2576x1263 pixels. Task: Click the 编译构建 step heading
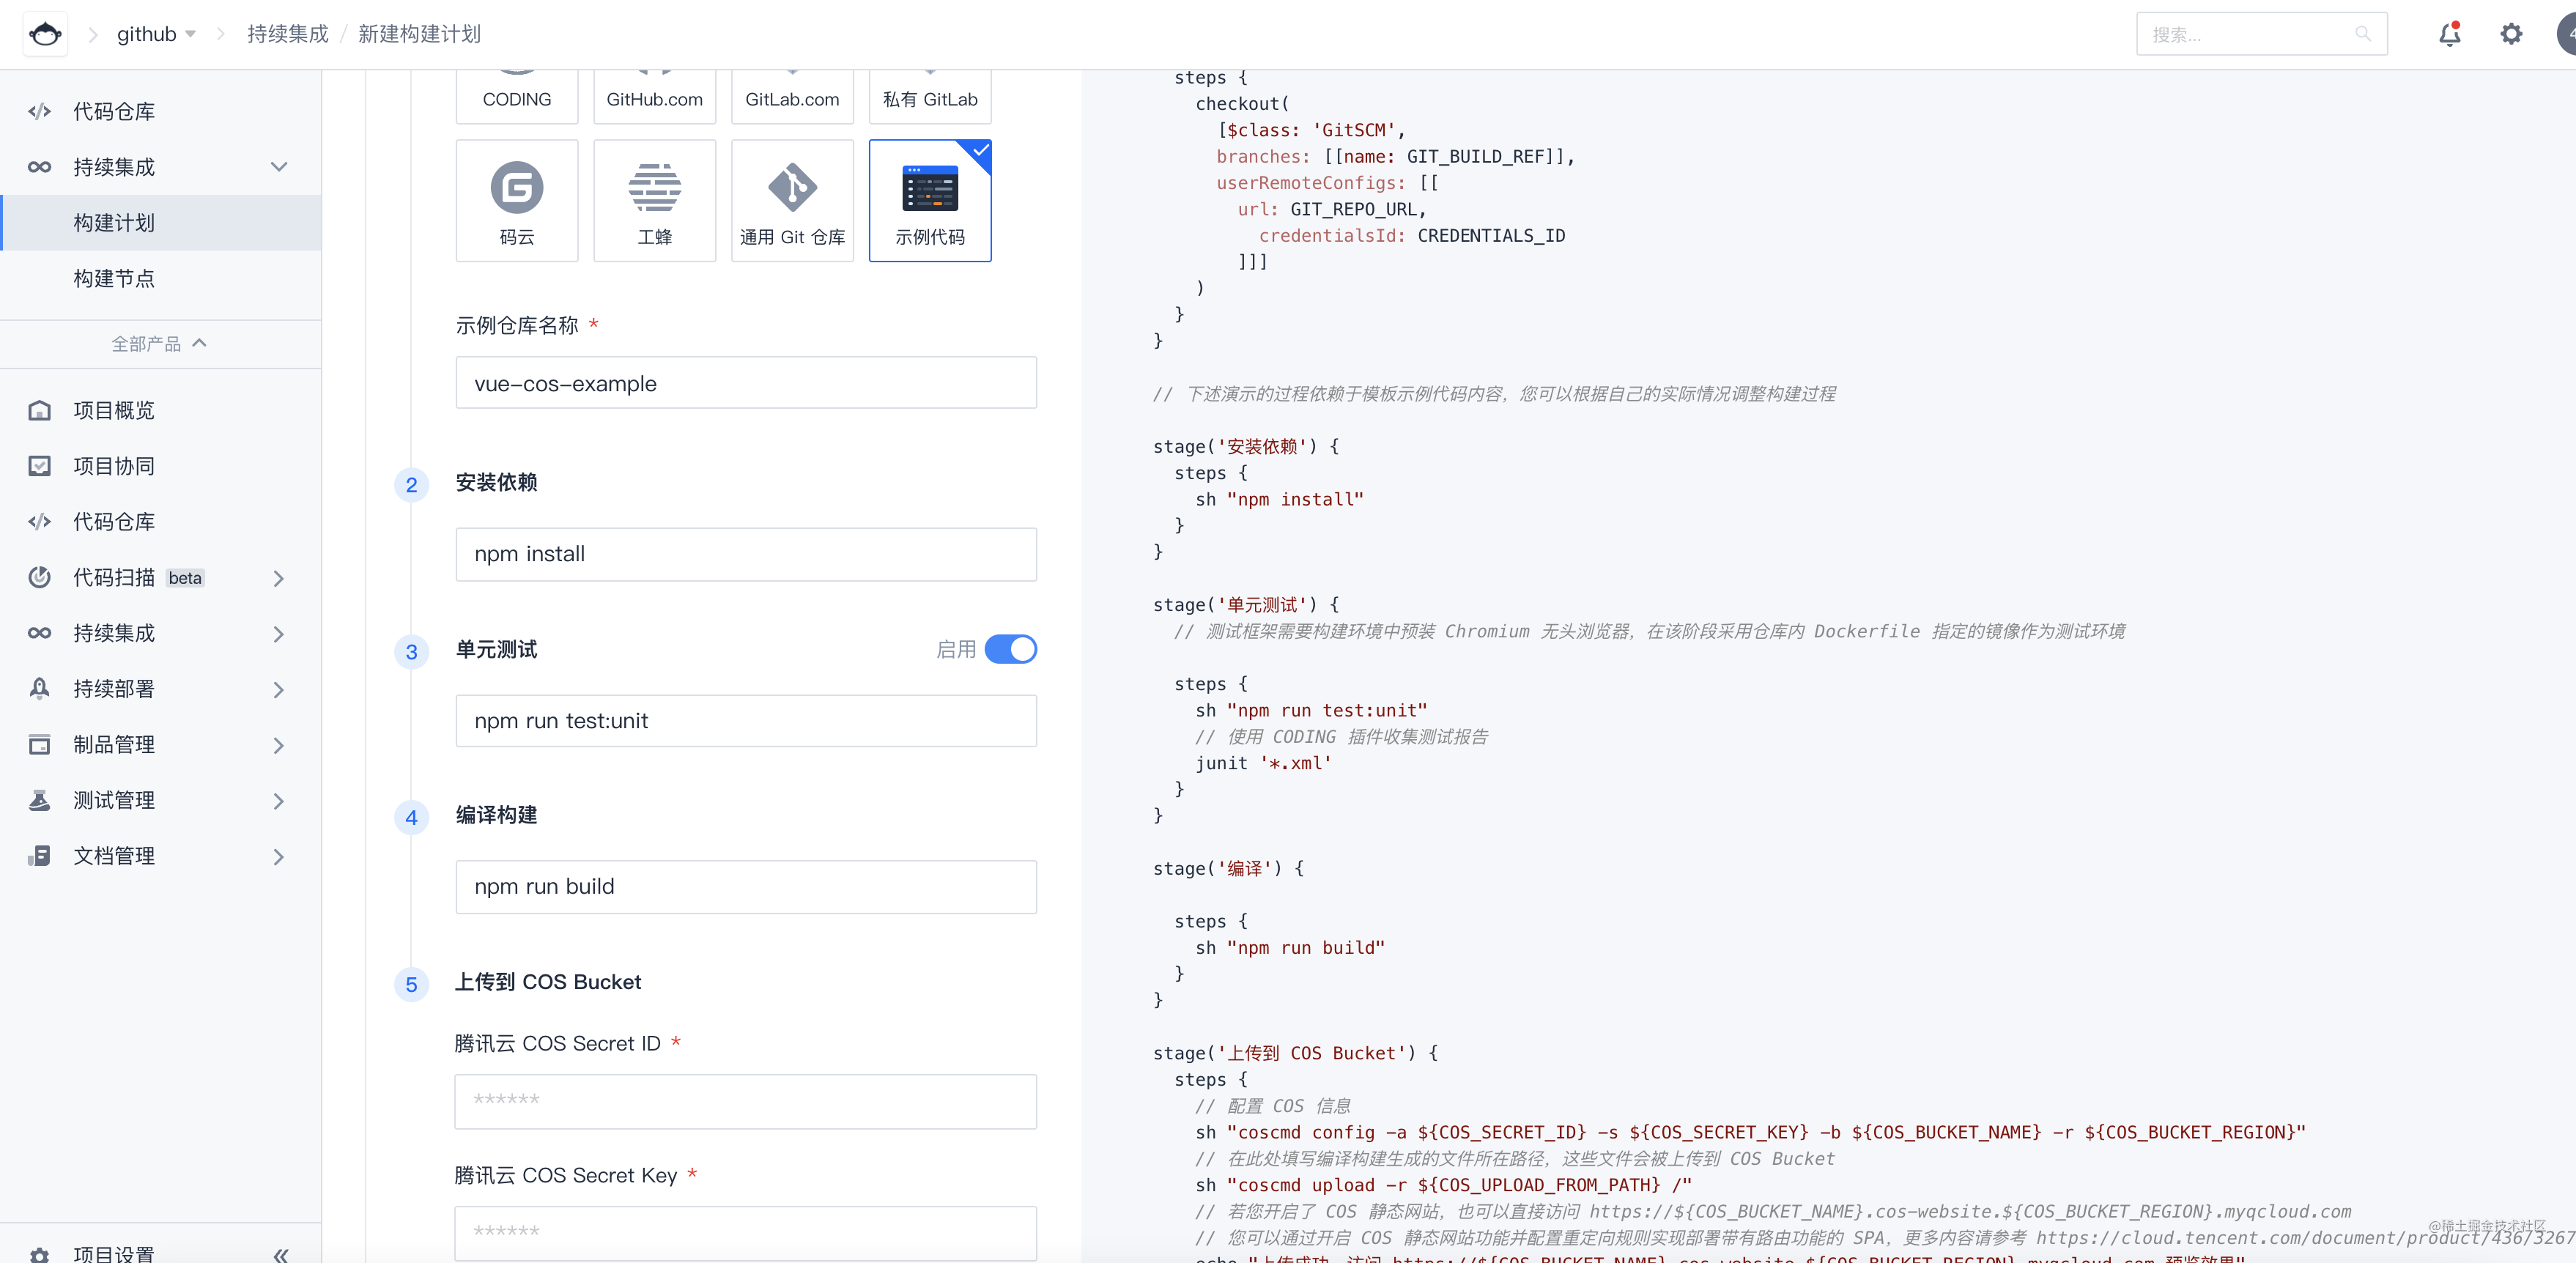[x=497, y=815]
